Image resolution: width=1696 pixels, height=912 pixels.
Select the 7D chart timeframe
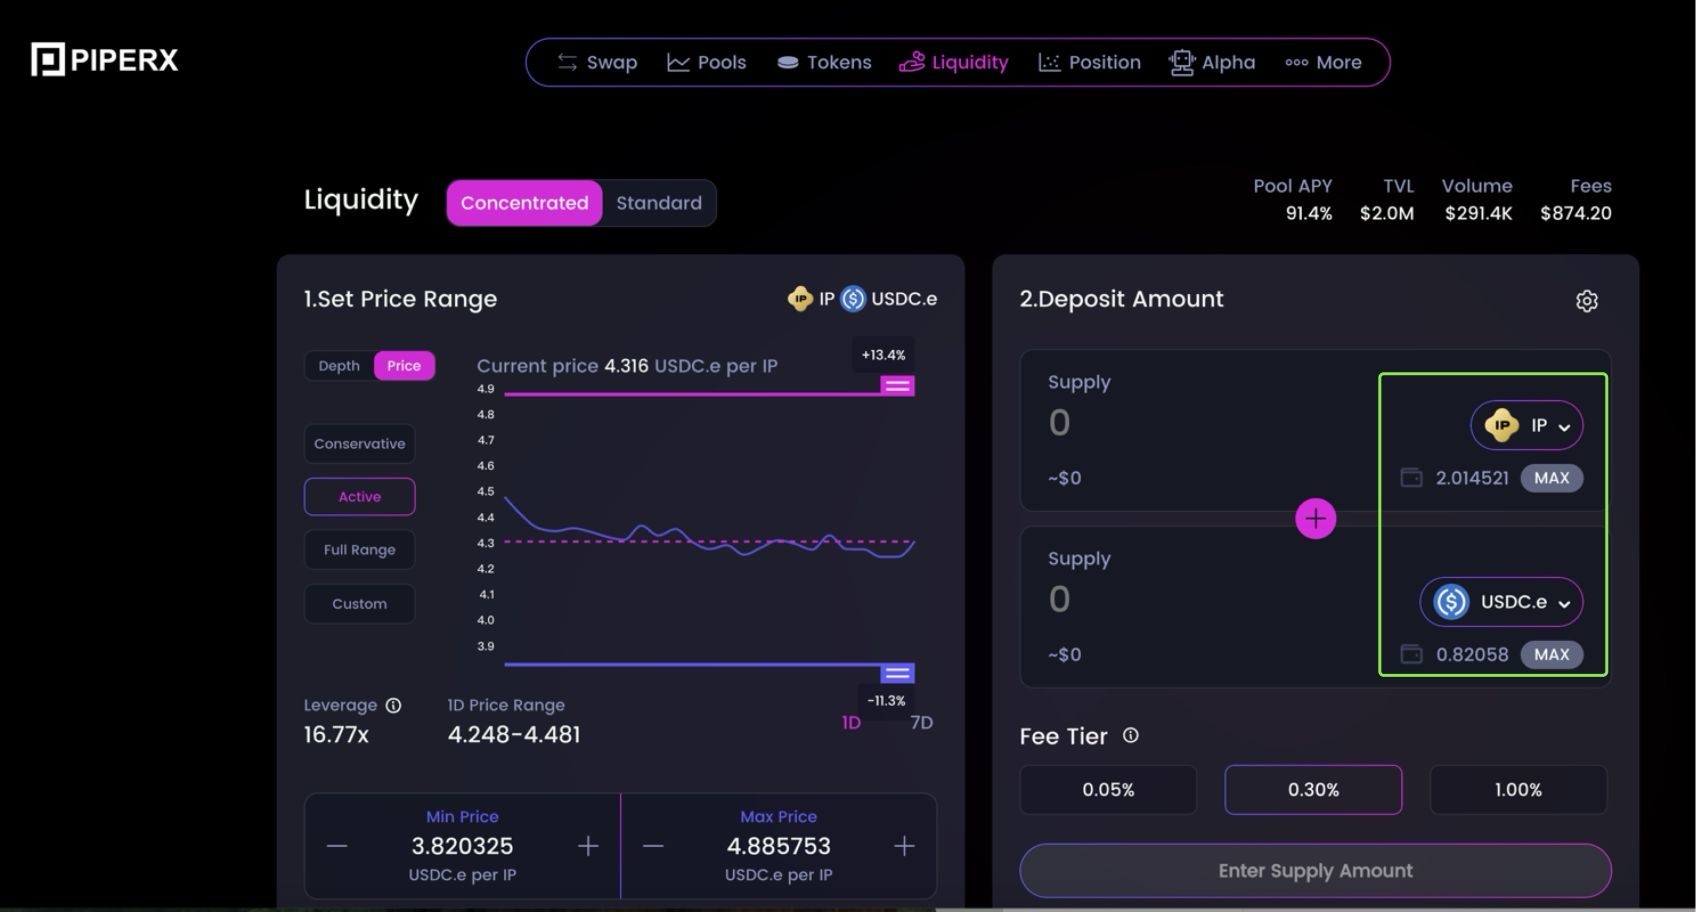(921, 723)
